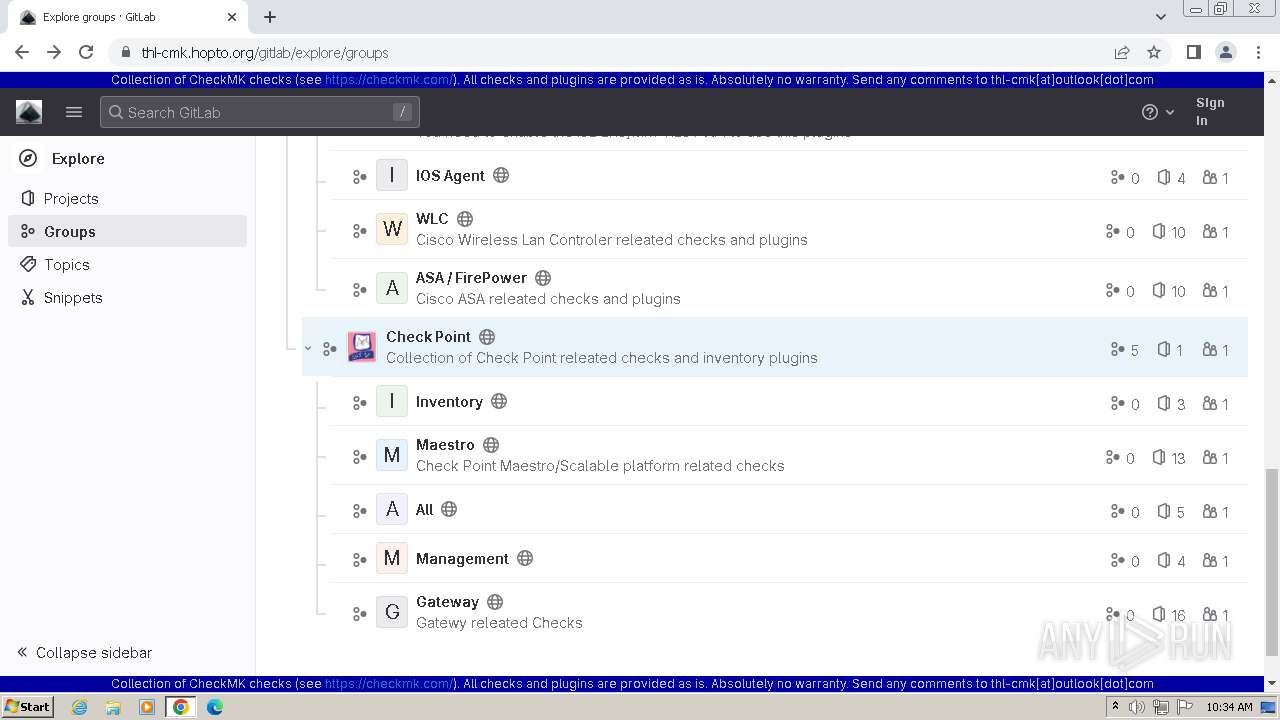1280x720 pixels.
Task: Click the checkmk.com link in top banner
Action: coord(390,80)
